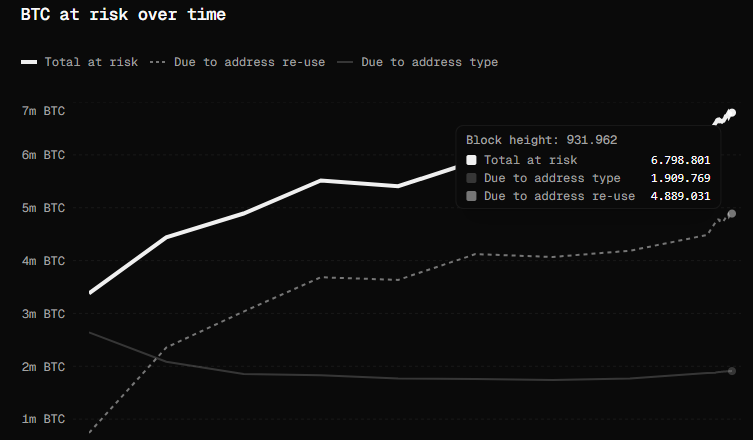
Task: Click the 4.889.031 value in tooltip
Action: (680, 196)
